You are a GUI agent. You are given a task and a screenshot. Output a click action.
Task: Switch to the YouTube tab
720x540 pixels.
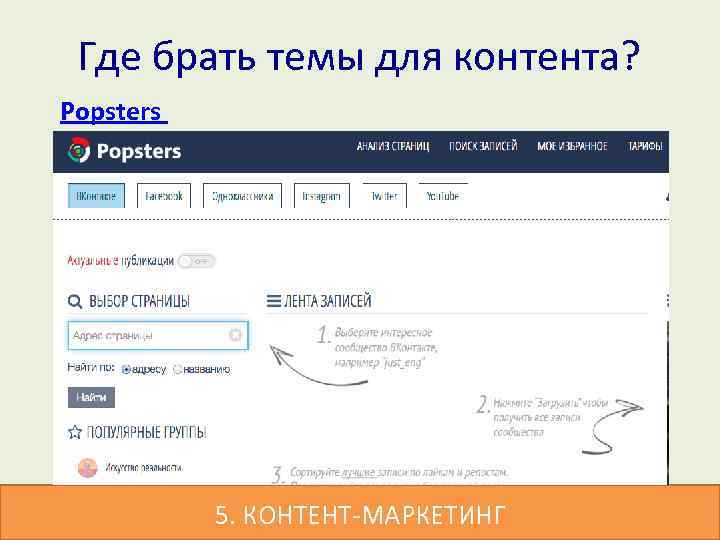point(443,196)
